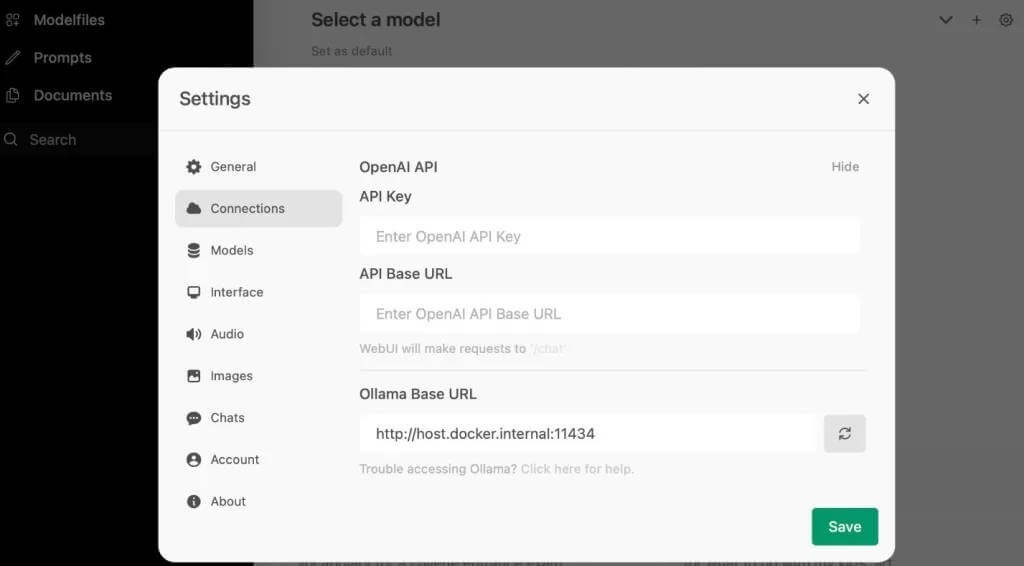The height and width of the screenshot is (566, 1024).
Task: Close the Settings dialog
Action: click(864, 99)
